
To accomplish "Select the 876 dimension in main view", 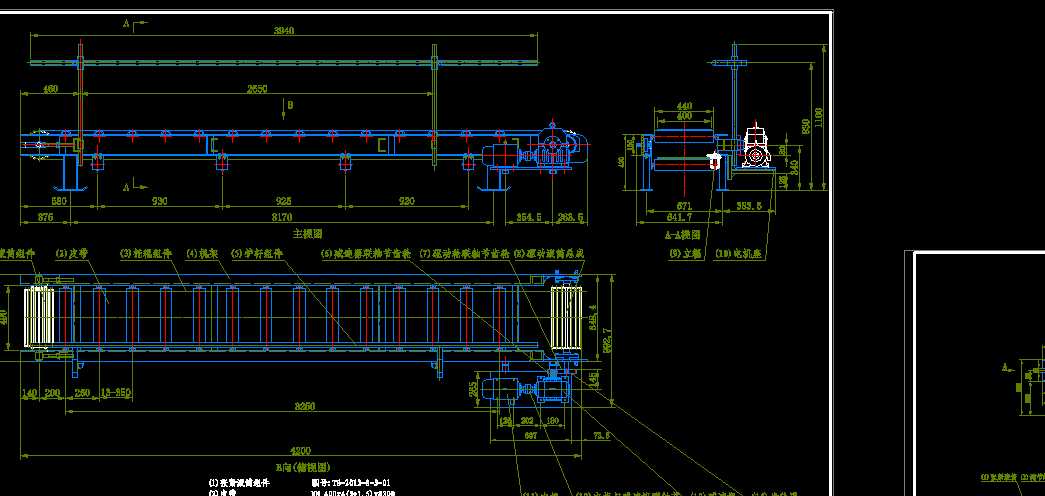I will pyautogui.click(x=45, y=217).
